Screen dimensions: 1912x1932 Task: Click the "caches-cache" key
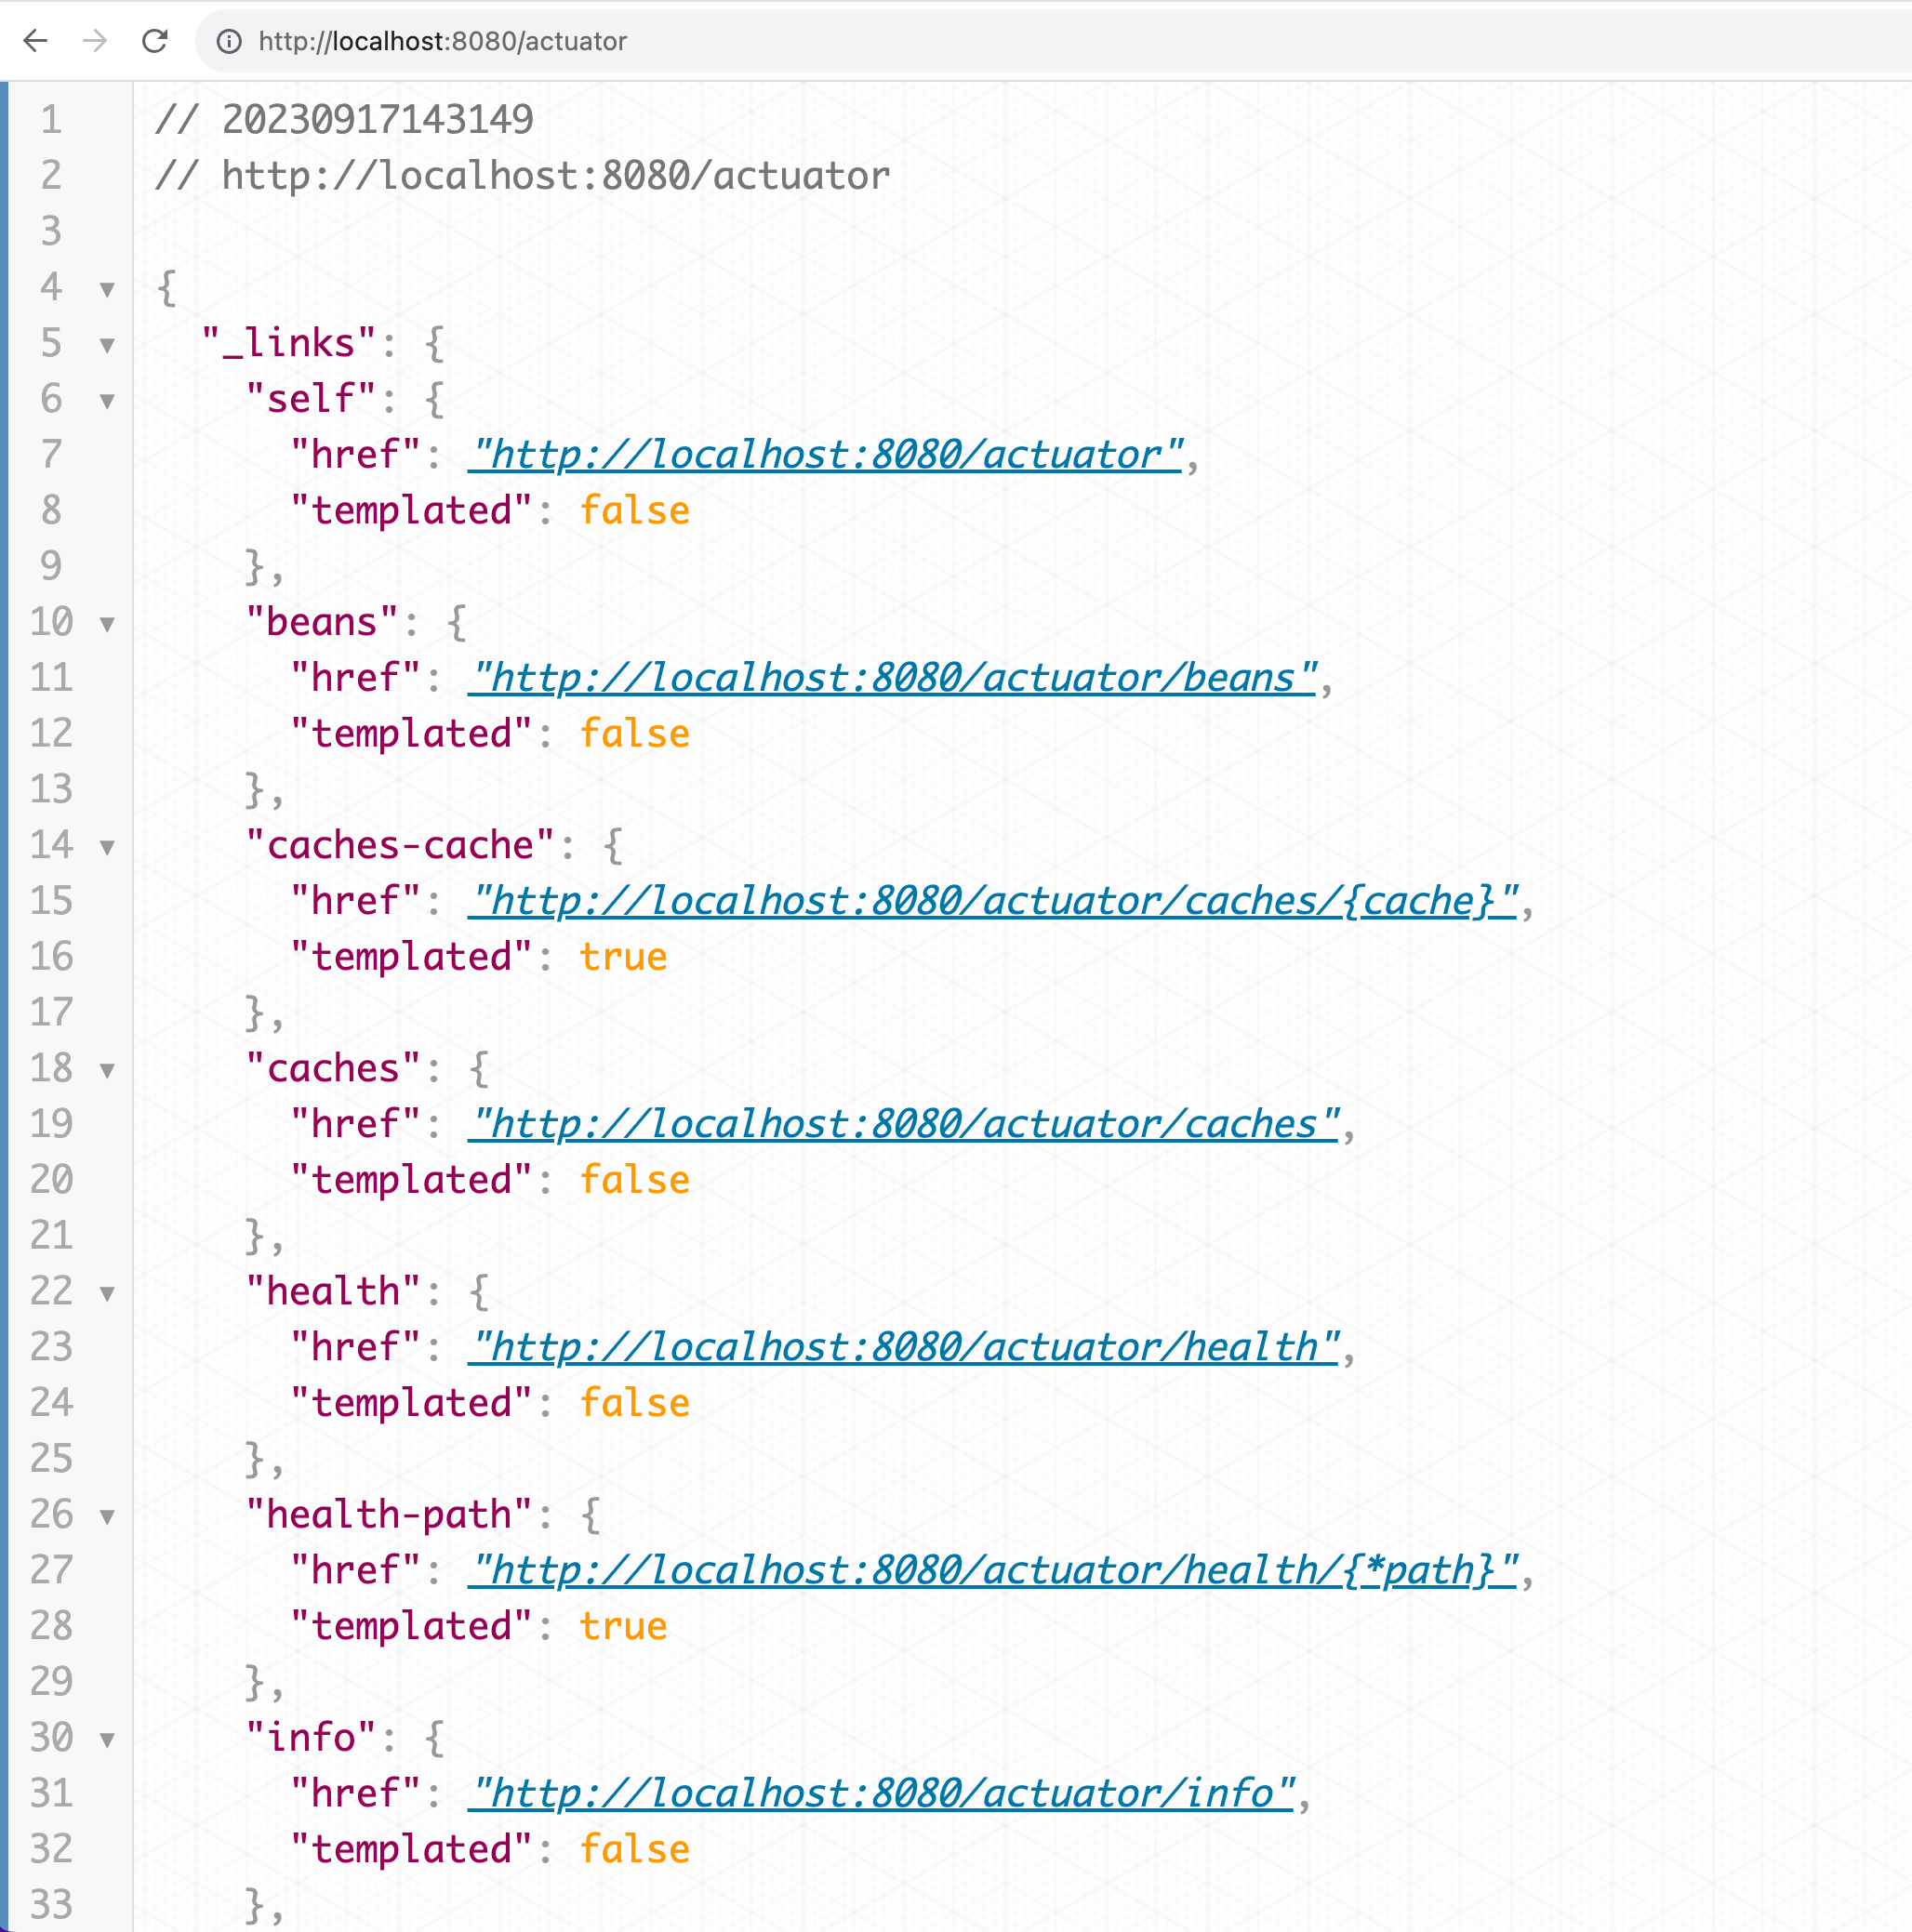tap(400, 845)
